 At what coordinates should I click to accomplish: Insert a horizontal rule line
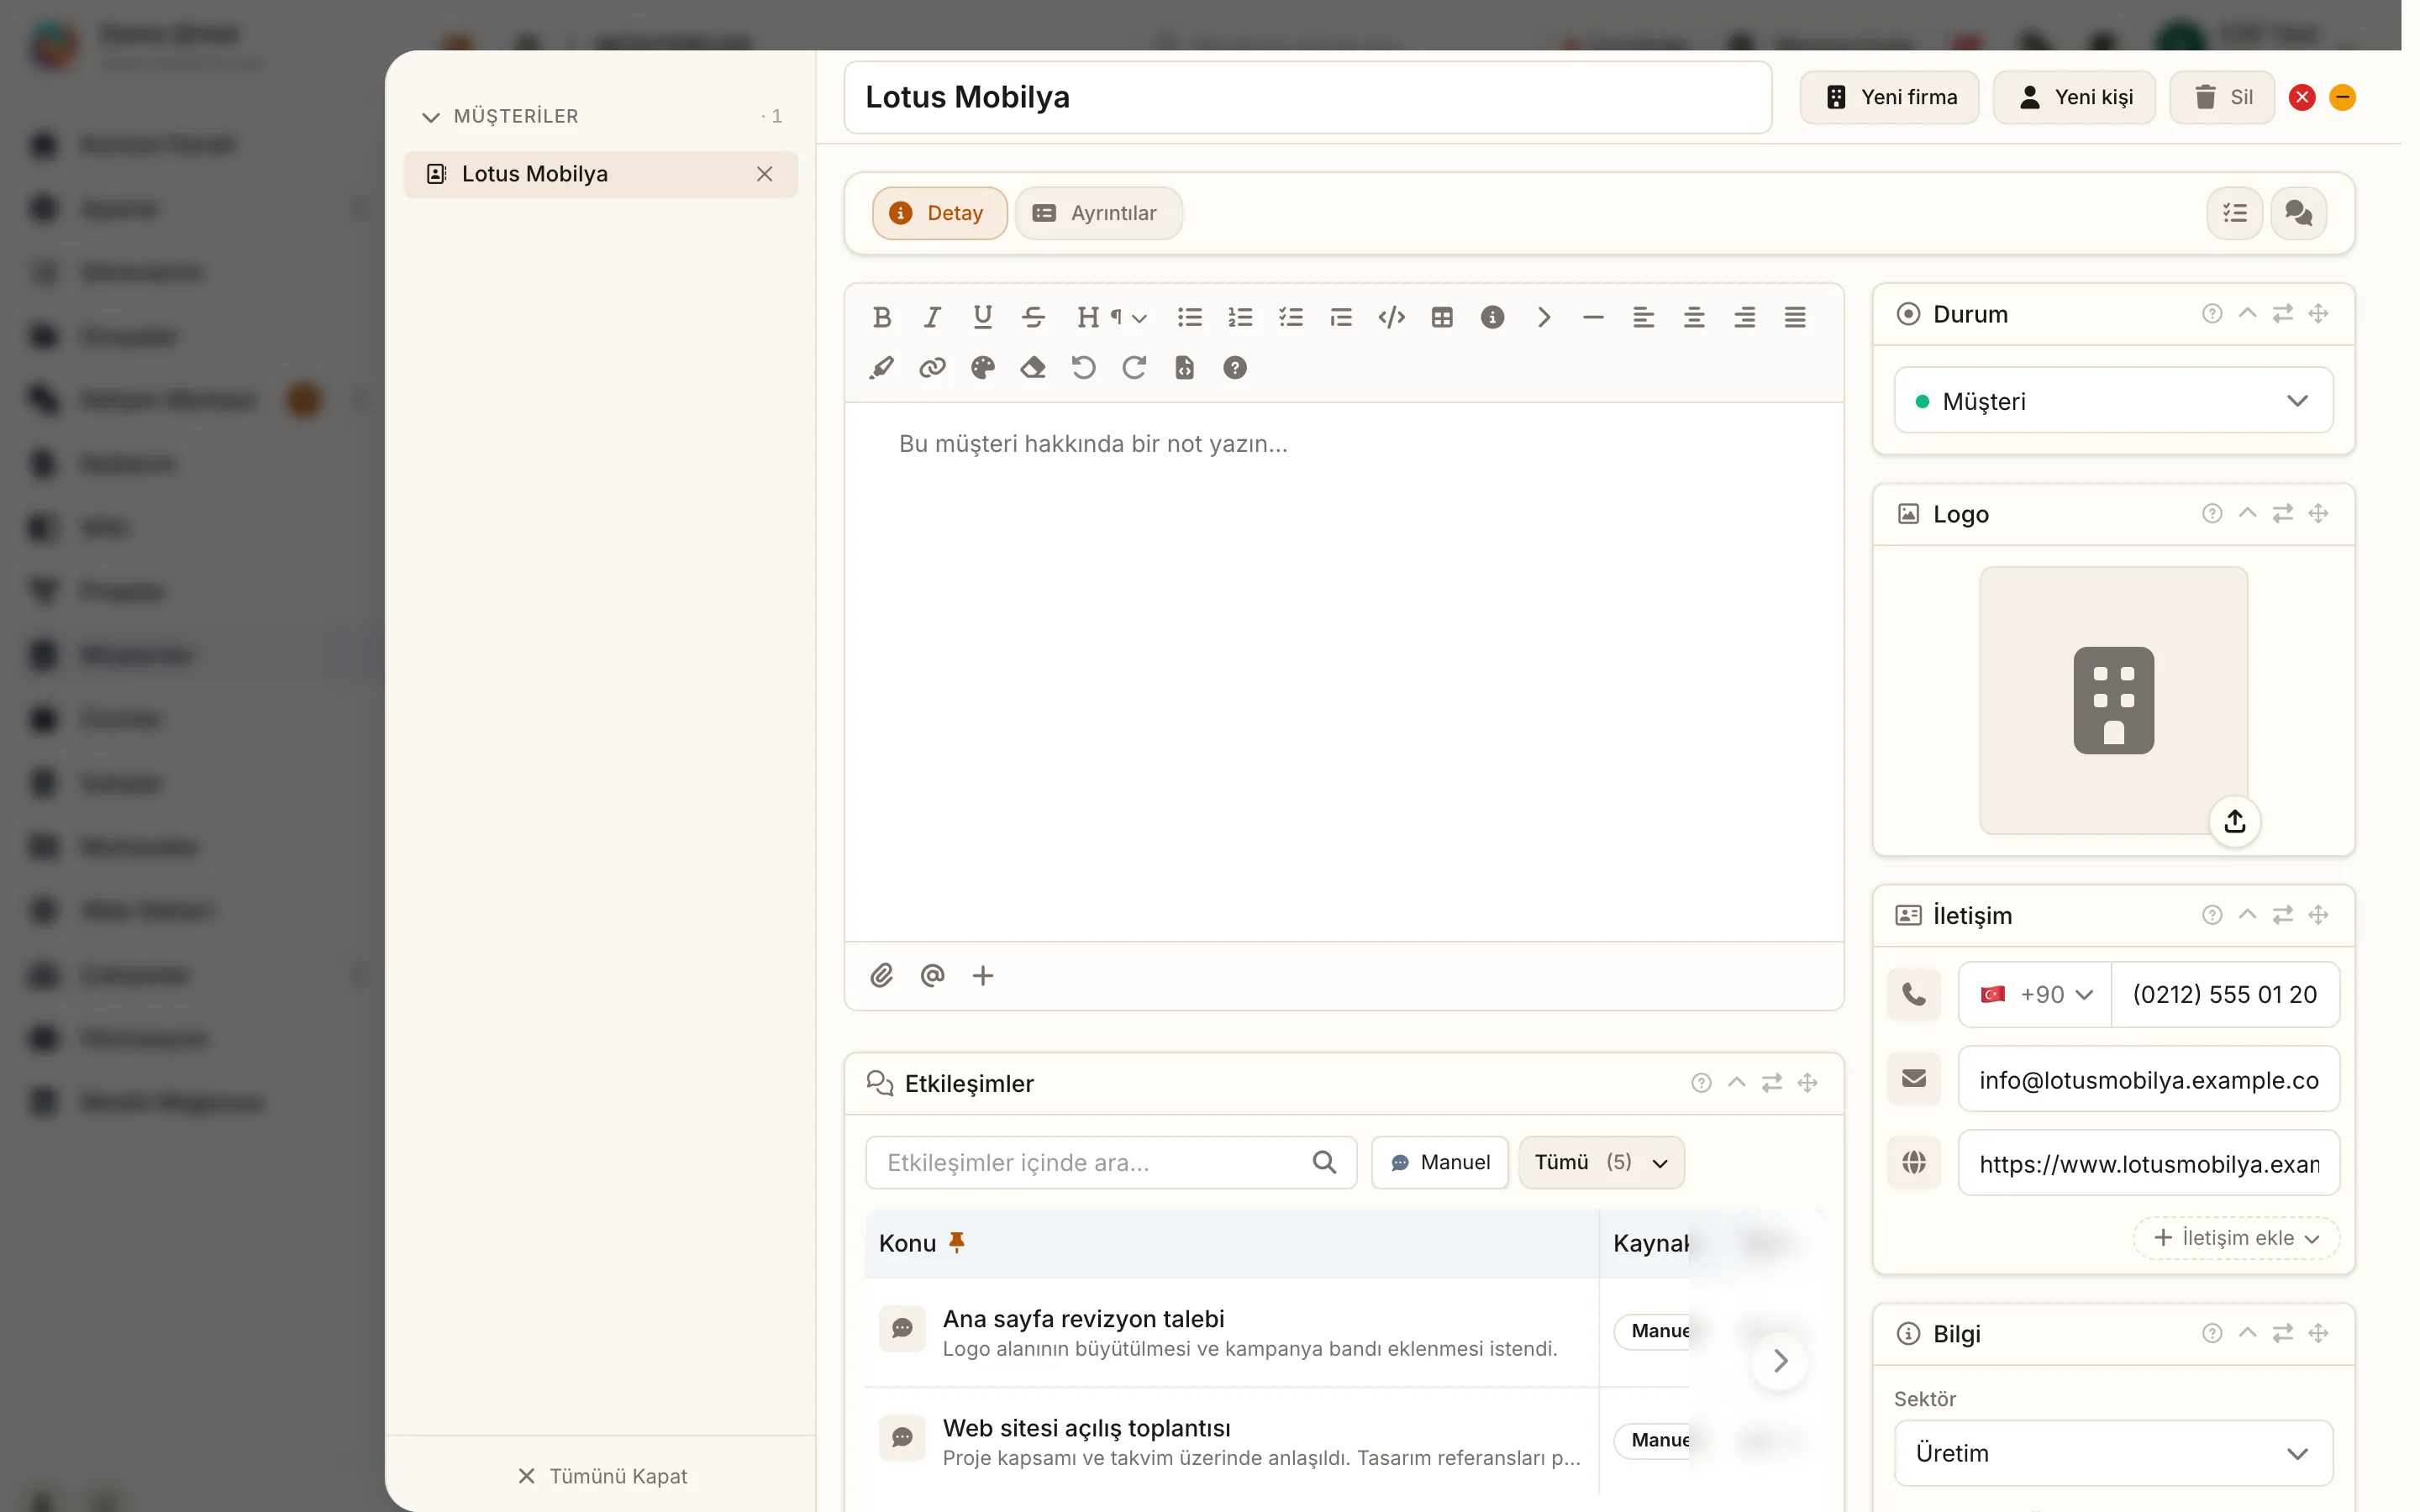pos(1593,317)
